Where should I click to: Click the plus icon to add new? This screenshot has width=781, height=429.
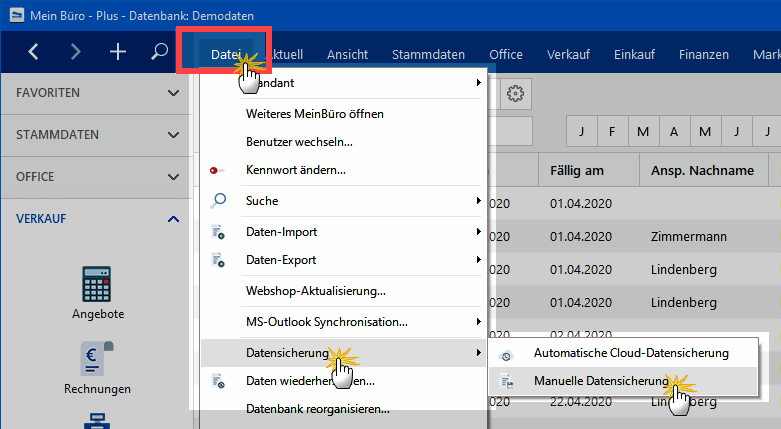118,52
